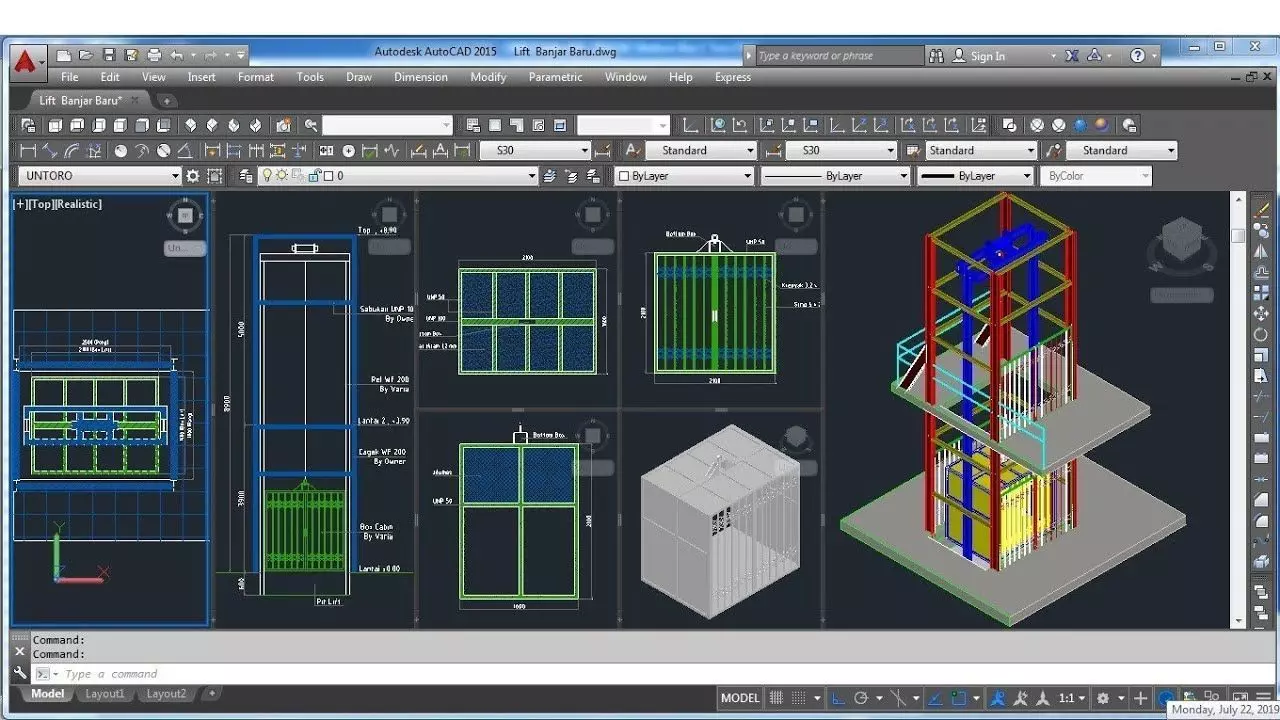This screenshot has width=1280, height=720.
Task: Expand the layer 0 dropdown list
Action: click(532, 176)
